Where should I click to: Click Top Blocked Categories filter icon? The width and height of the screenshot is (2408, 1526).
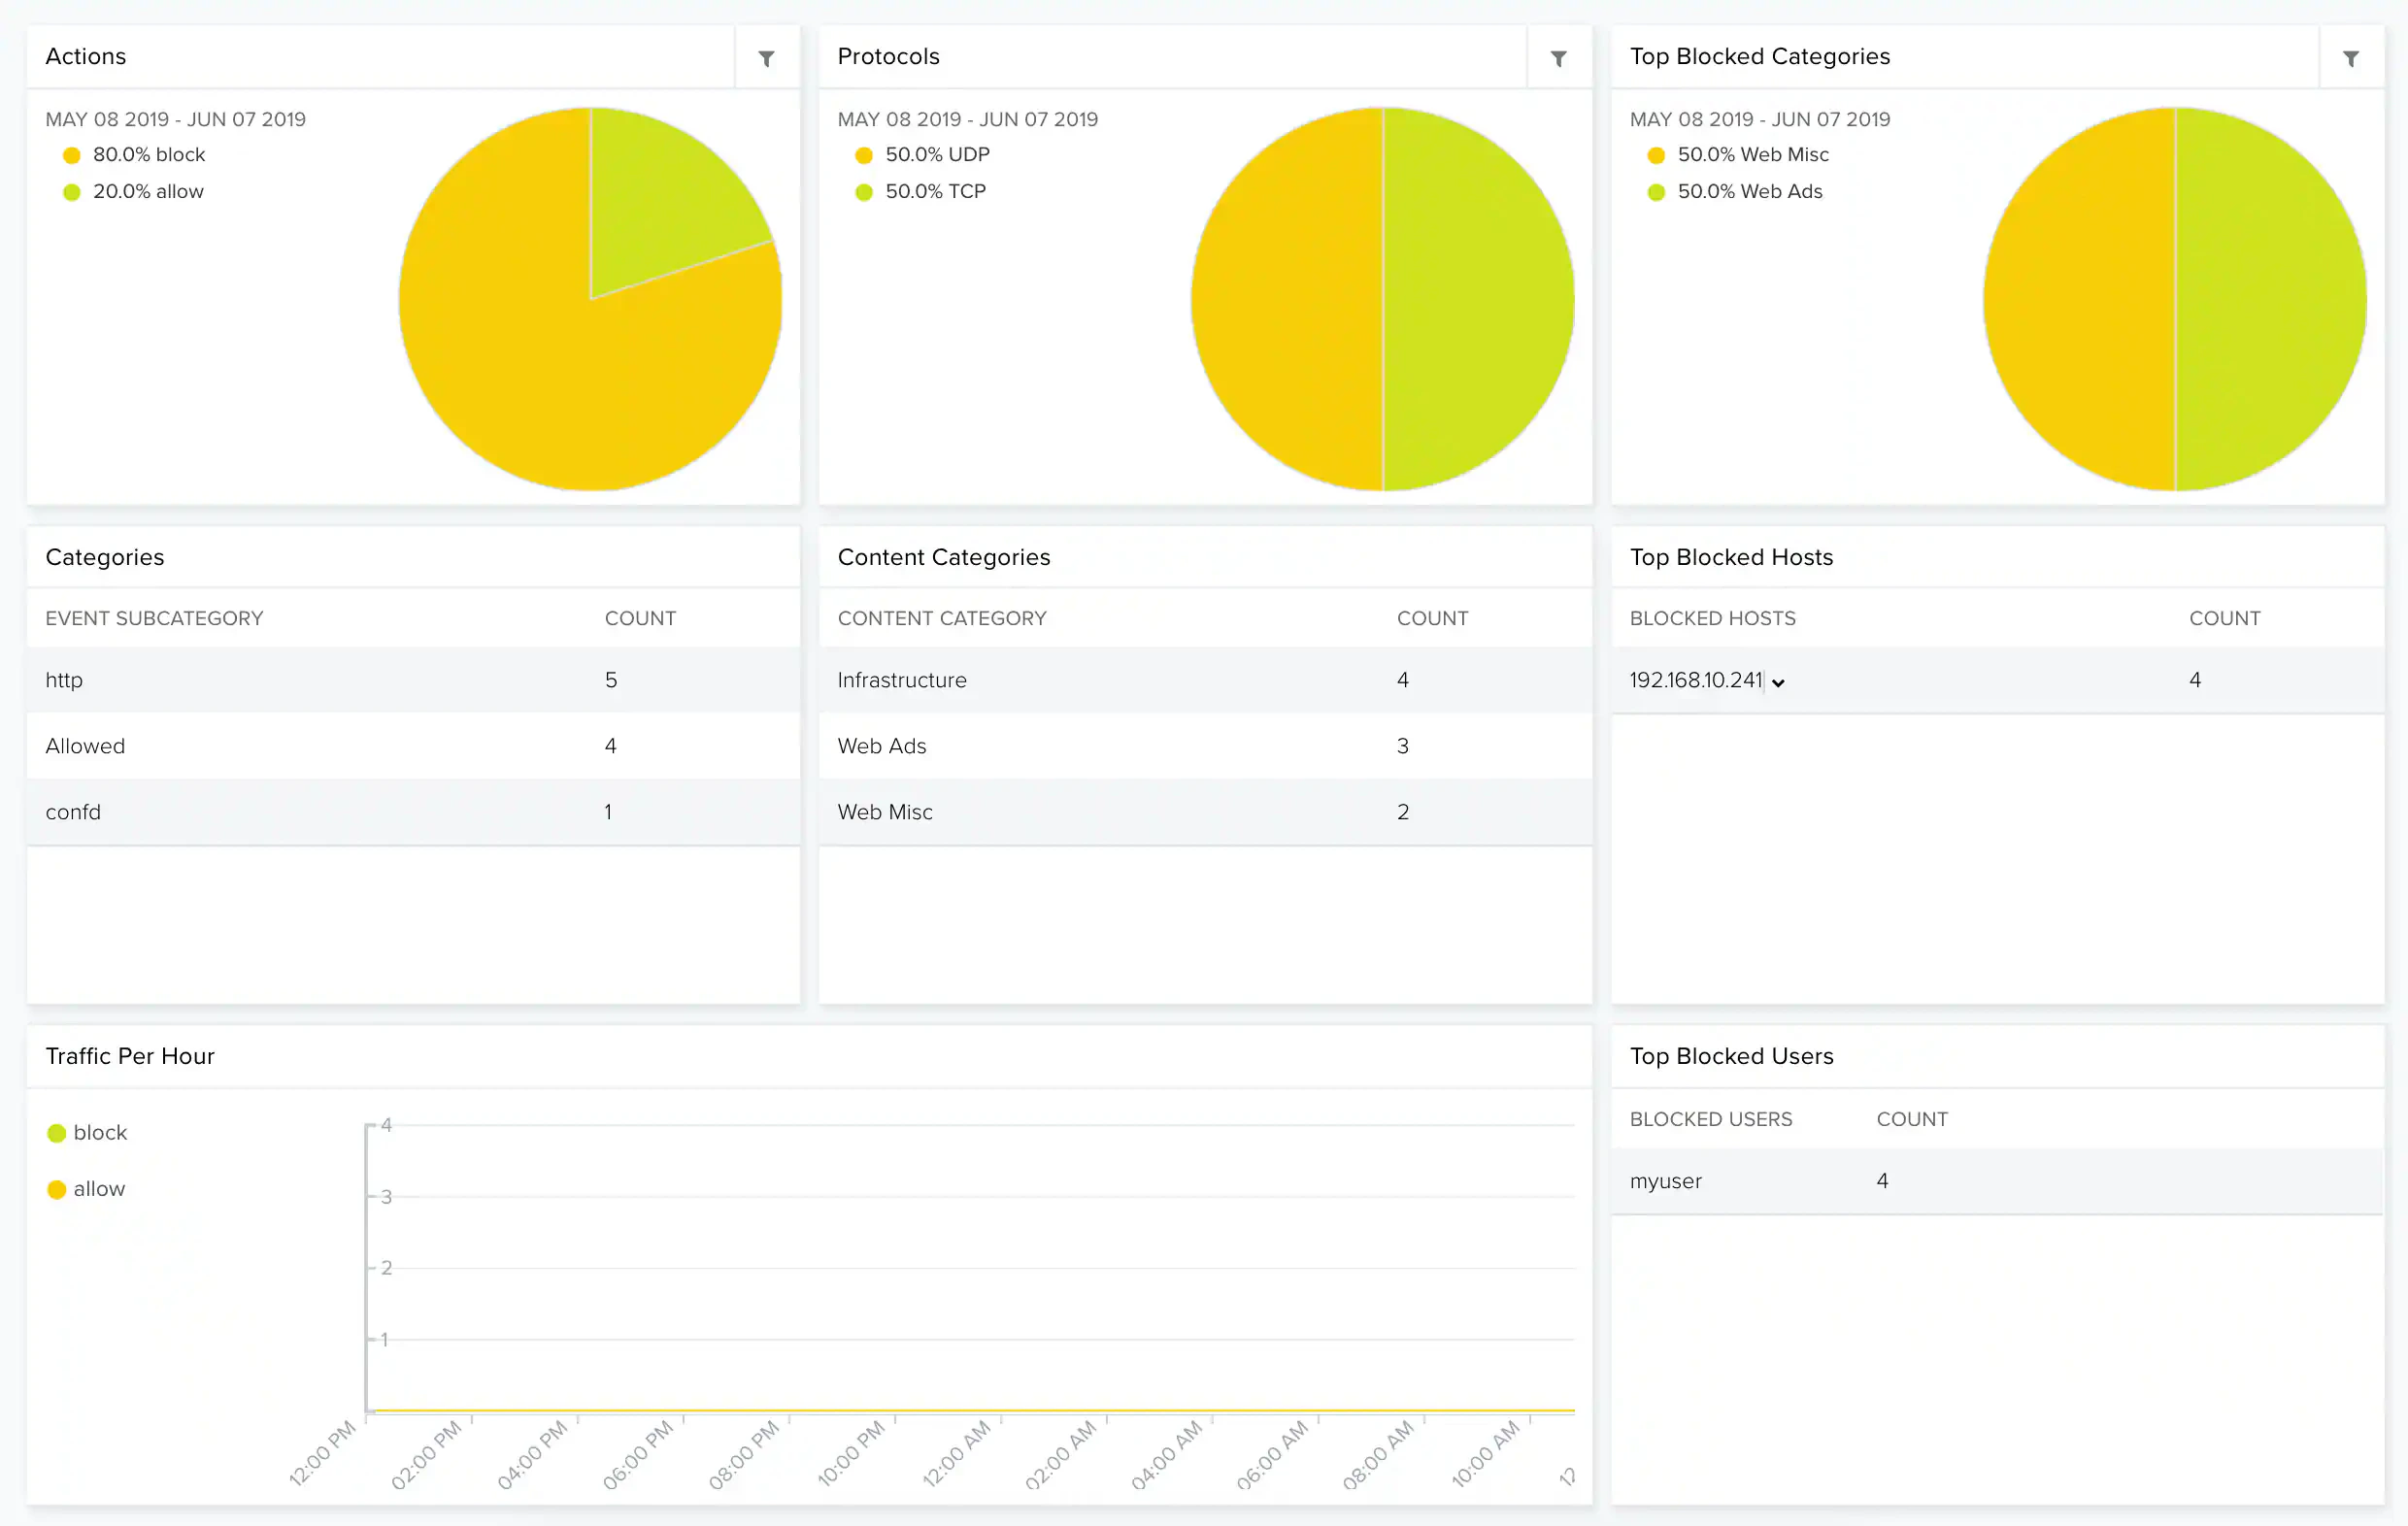[x=2351, y=58]
